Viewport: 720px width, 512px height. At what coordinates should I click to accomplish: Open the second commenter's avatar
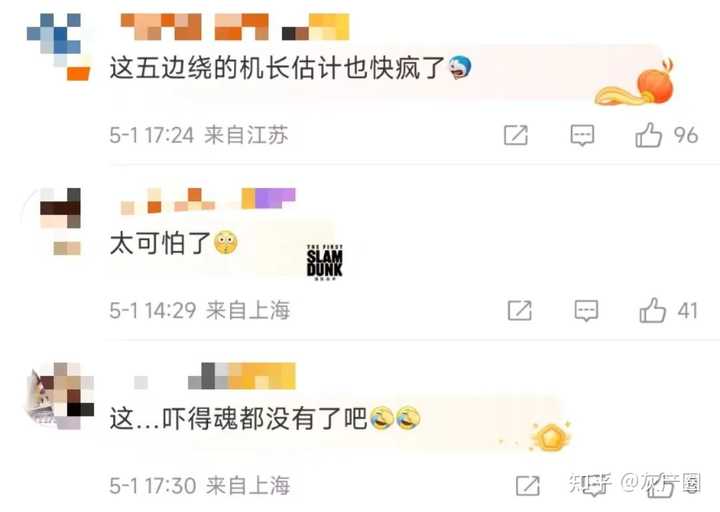[60, 221]
